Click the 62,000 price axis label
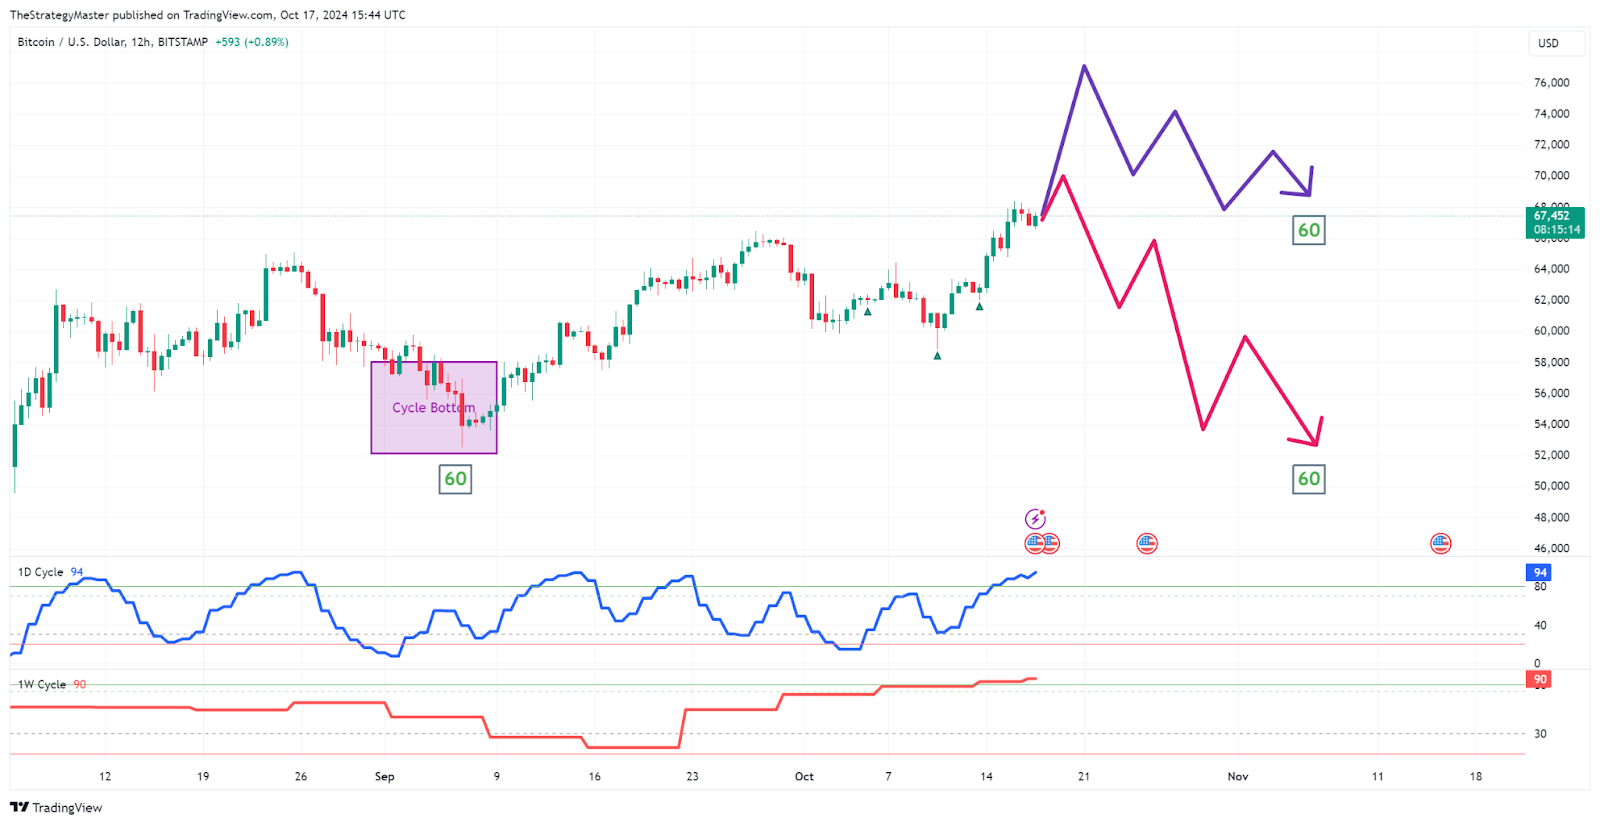Image resolution: width=1600 pixels, height=825 pixels. coord(1552,299)
